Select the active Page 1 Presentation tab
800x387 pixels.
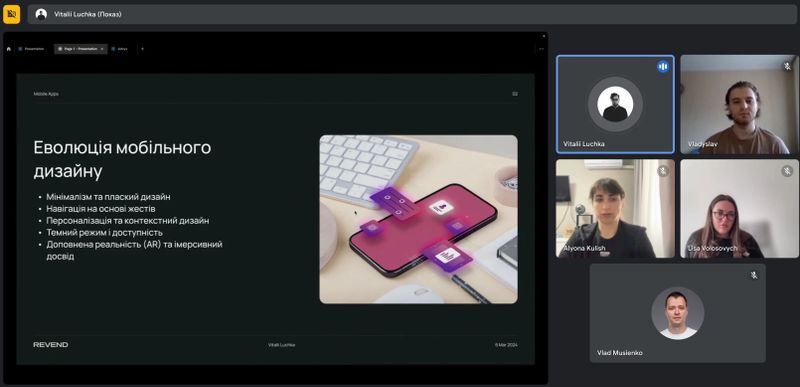point(78,49)
